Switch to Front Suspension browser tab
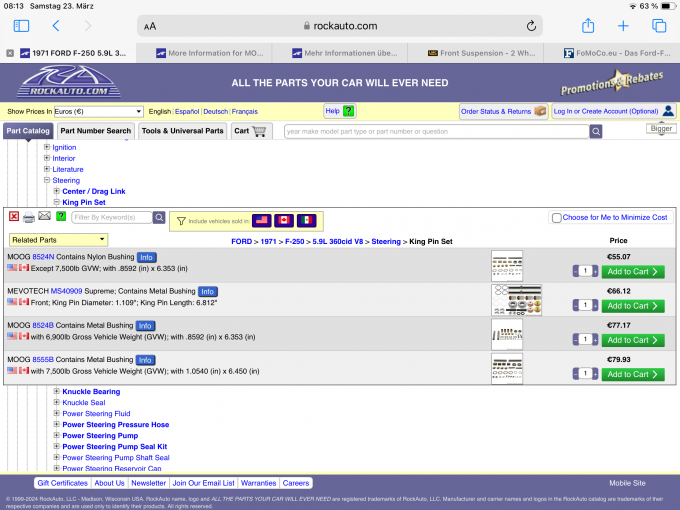 (x=481, y=53)
